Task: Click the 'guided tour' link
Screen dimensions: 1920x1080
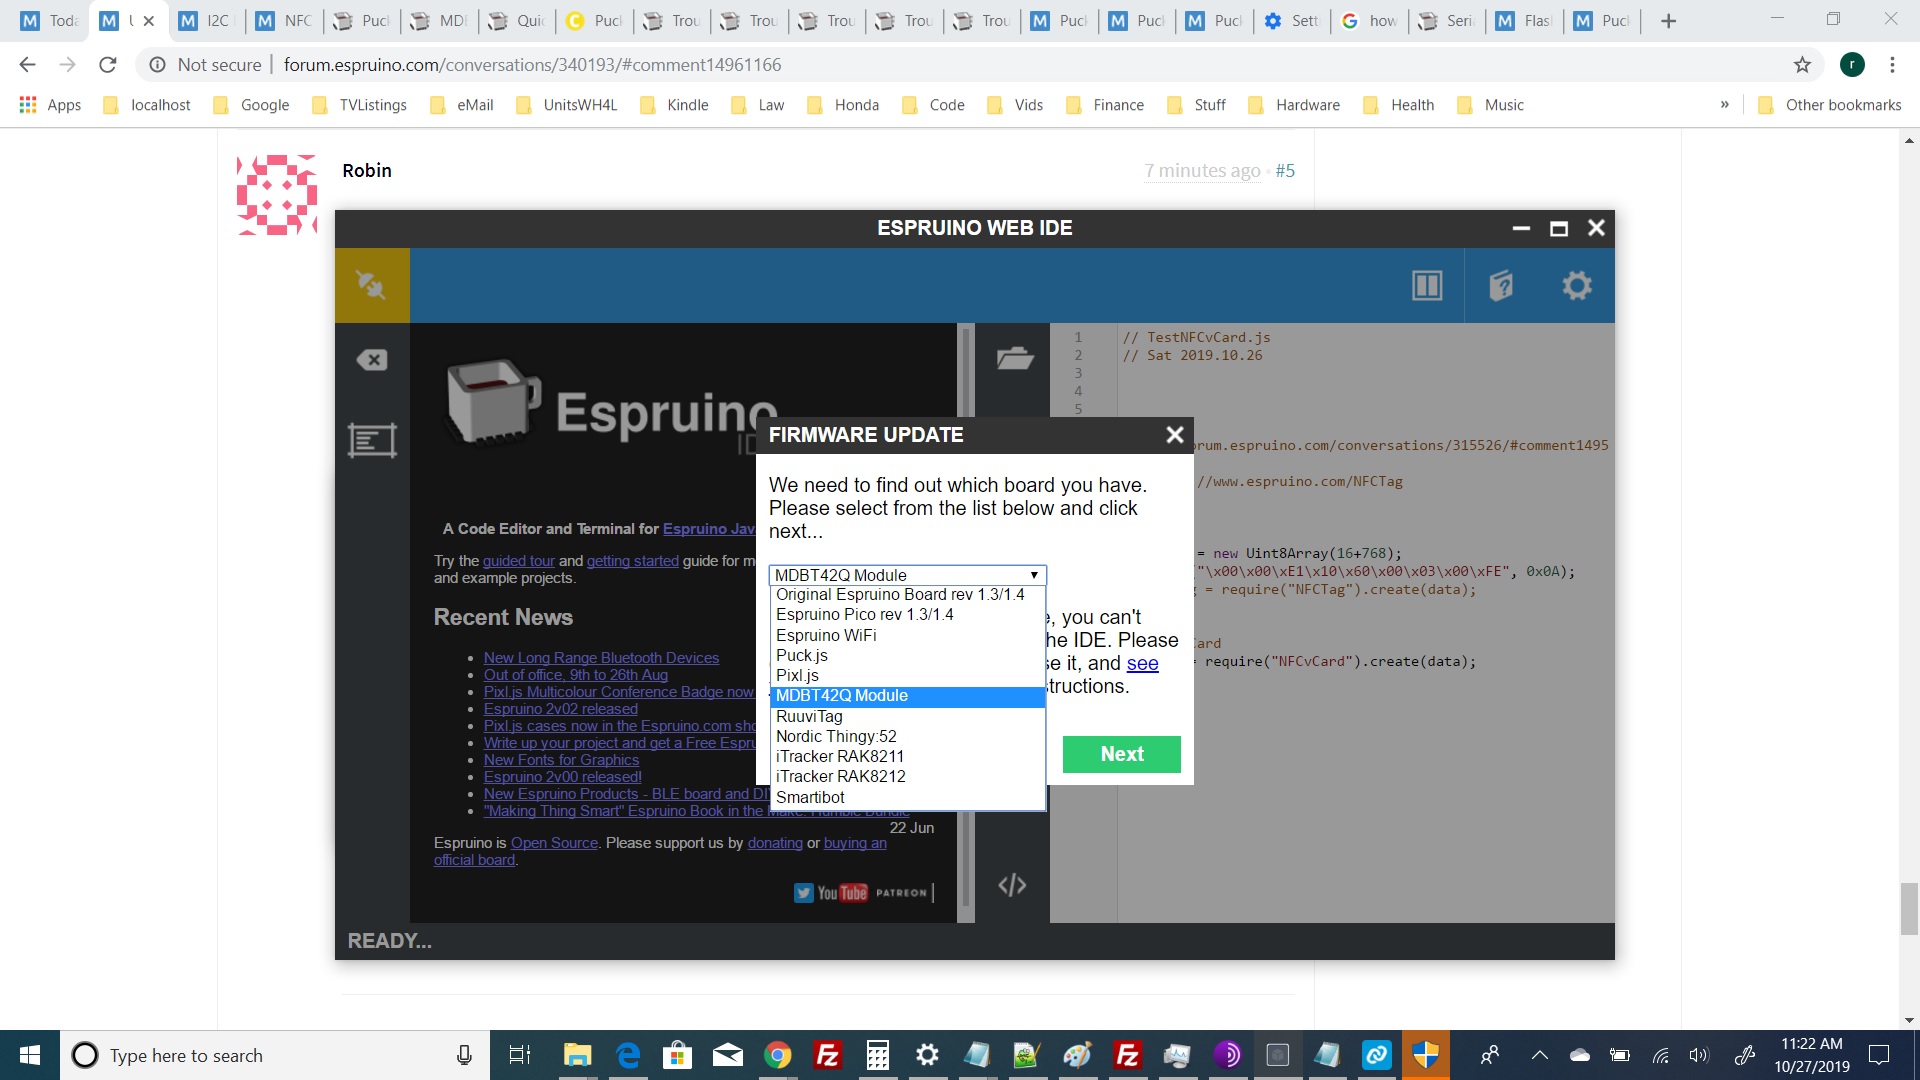Action: [518, 561]
